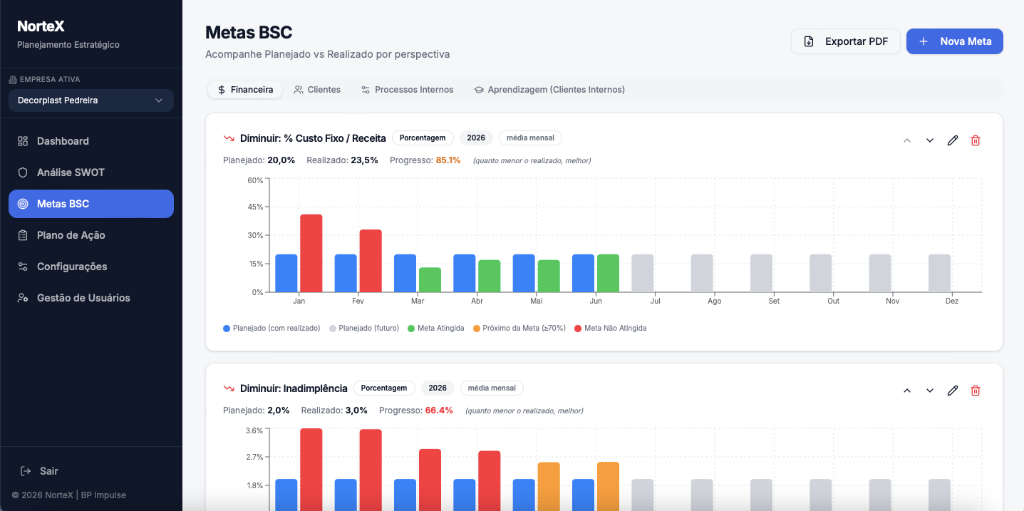
Task: Switch to Aprendizagem (Clientes Internos) tab
Action: [549, 90]
